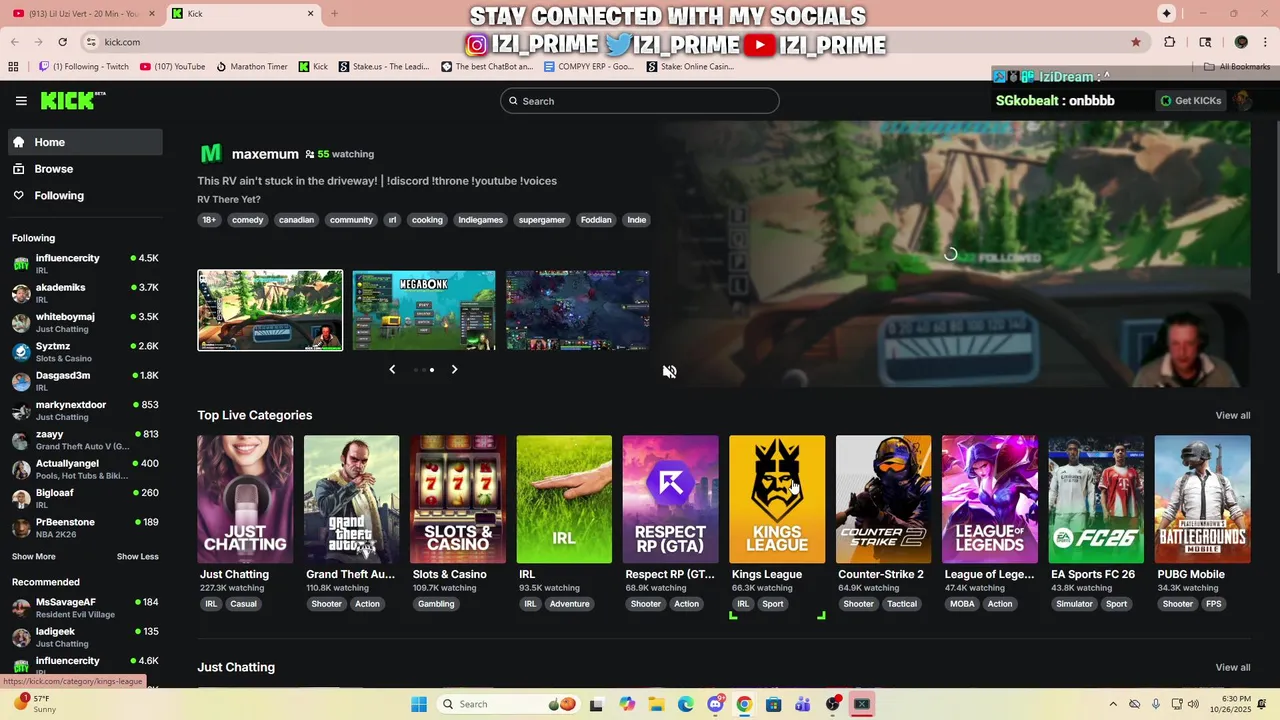This screenshot has width=1280, height=720.
Task: Open the COMPYY ERP bookmark
Action: point(589,67)
